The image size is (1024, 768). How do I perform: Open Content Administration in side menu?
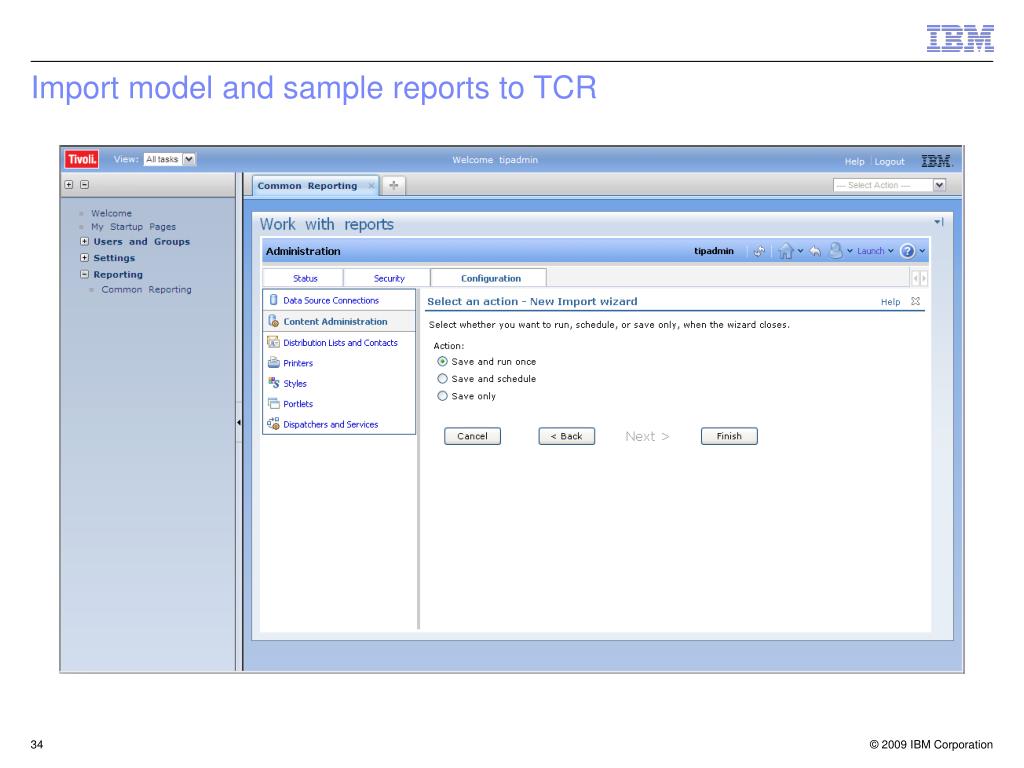click(x=335, y=321)
